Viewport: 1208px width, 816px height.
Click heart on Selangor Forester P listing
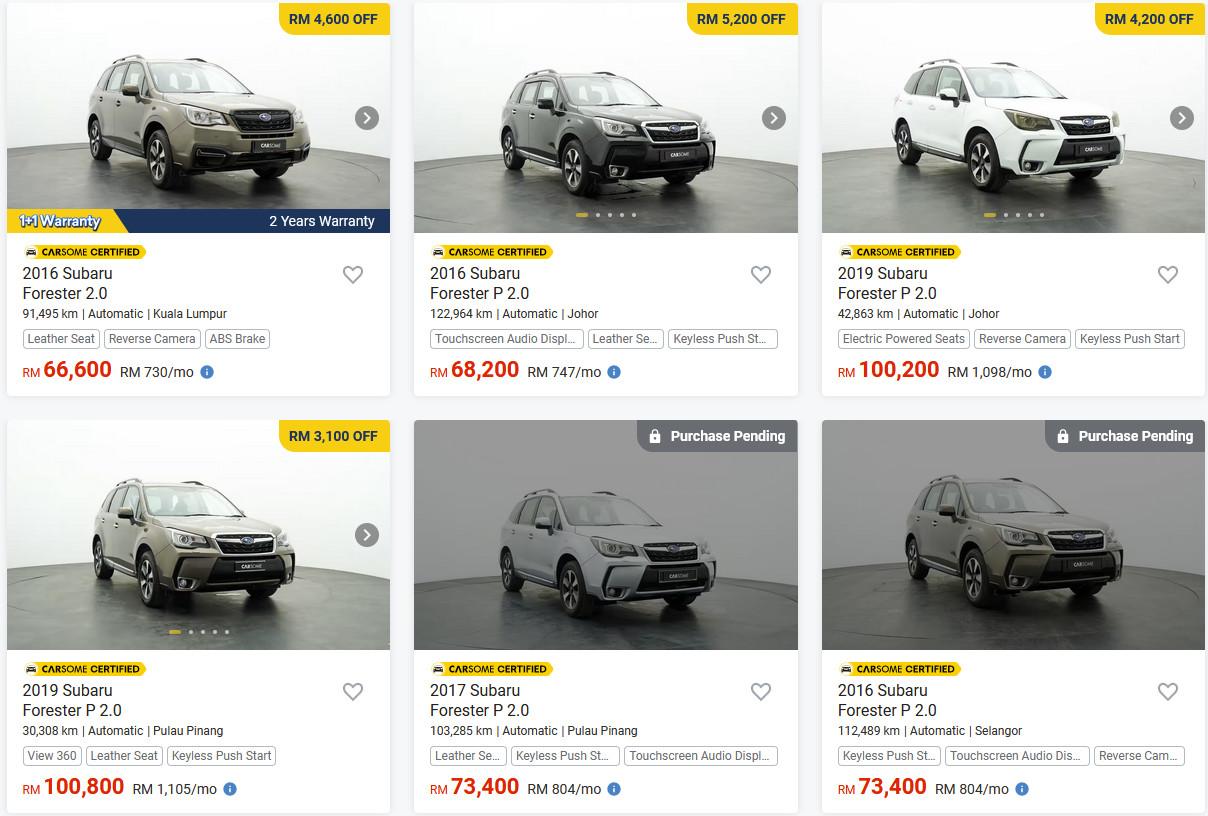click(x=1168, y=692)
